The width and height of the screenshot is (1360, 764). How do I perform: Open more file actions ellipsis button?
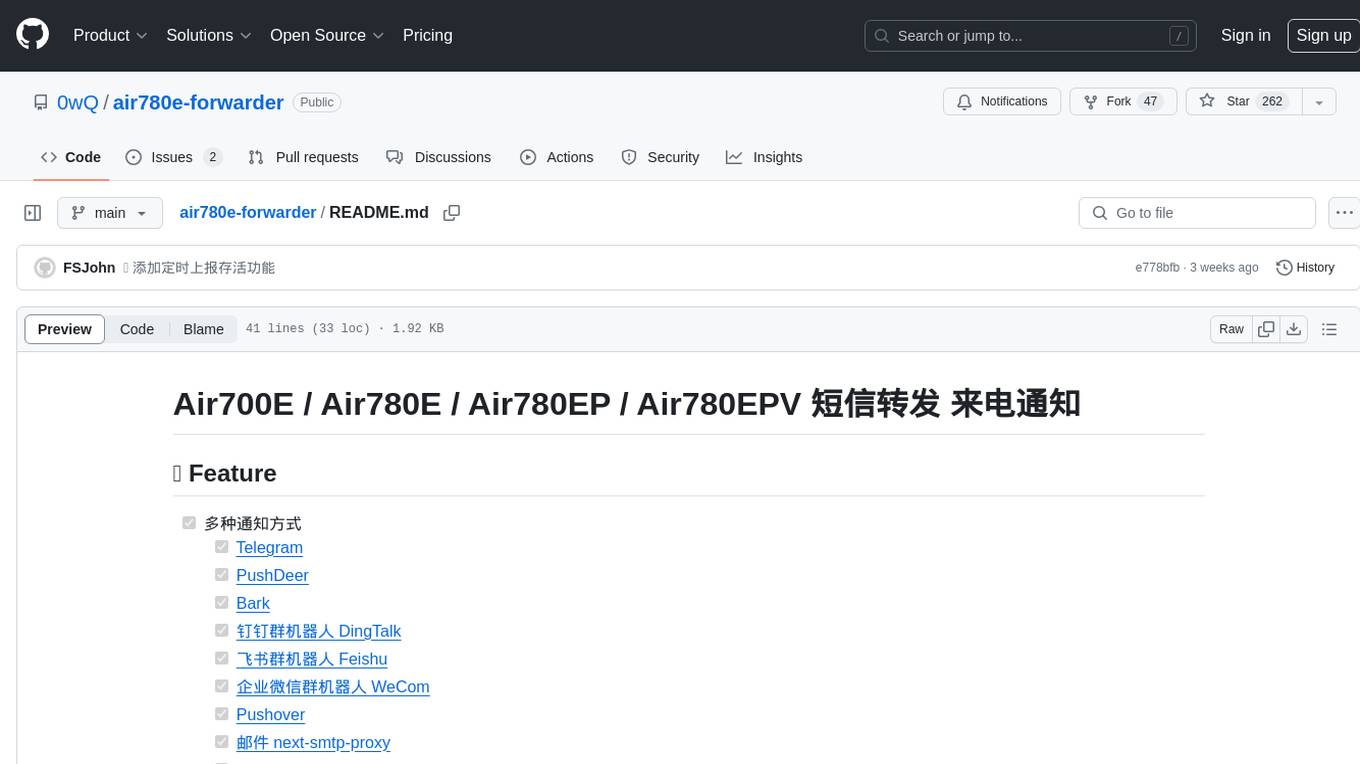1344,213
